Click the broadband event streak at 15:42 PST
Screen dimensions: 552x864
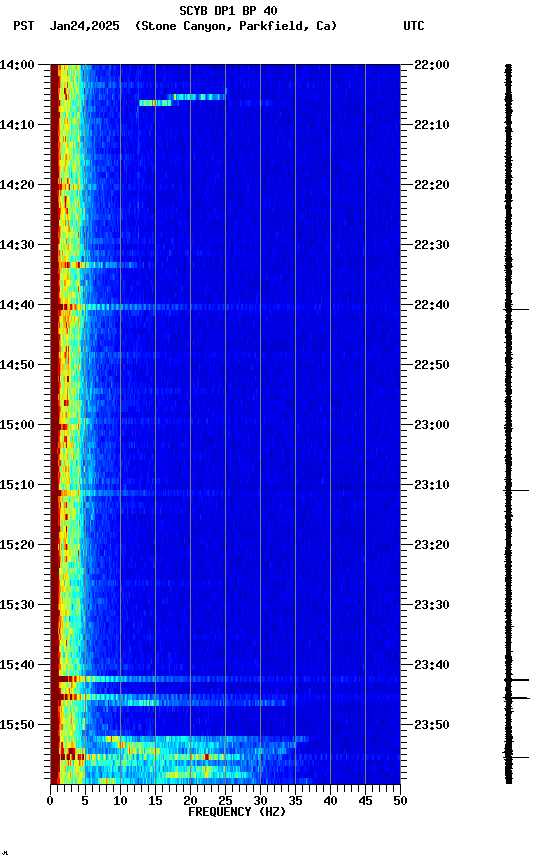click(229, 679)
